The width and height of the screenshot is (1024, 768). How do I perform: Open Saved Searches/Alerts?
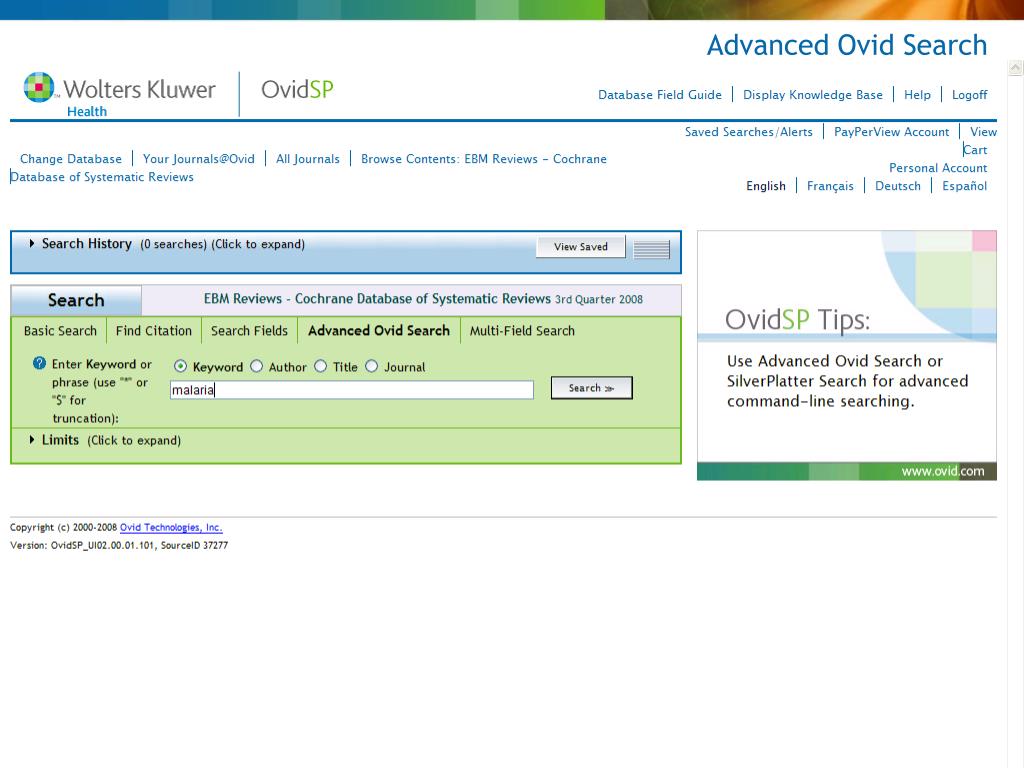point(748,132)
